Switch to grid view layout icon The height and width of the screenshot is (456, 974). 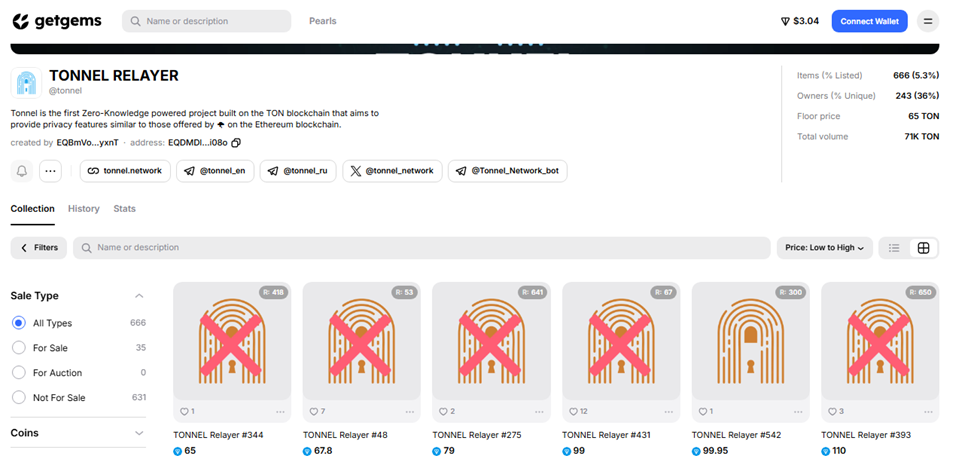pyautogui.click(x=924, y=248)
